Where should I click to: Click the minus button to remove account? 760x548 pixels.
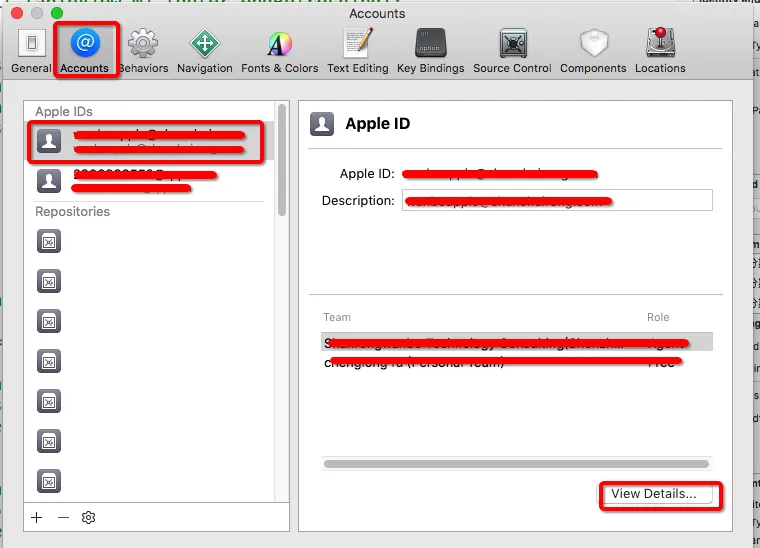[x=63, y=517]
